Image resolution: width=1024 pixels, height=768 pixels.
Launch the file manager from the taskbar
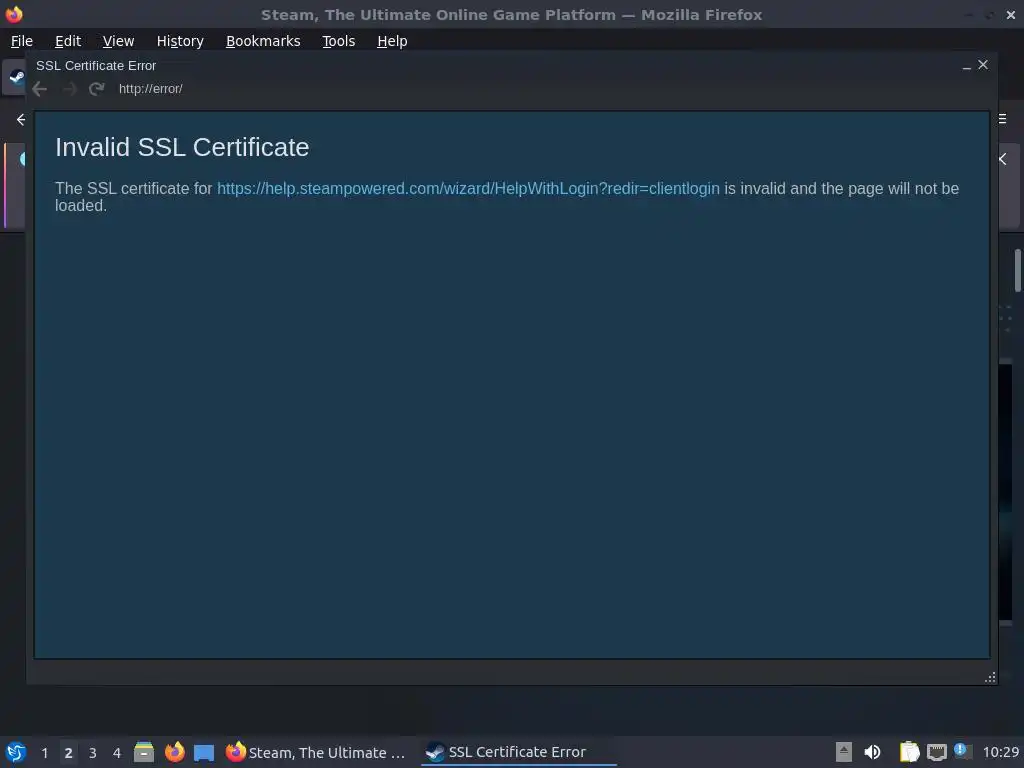tap(144, 752)
